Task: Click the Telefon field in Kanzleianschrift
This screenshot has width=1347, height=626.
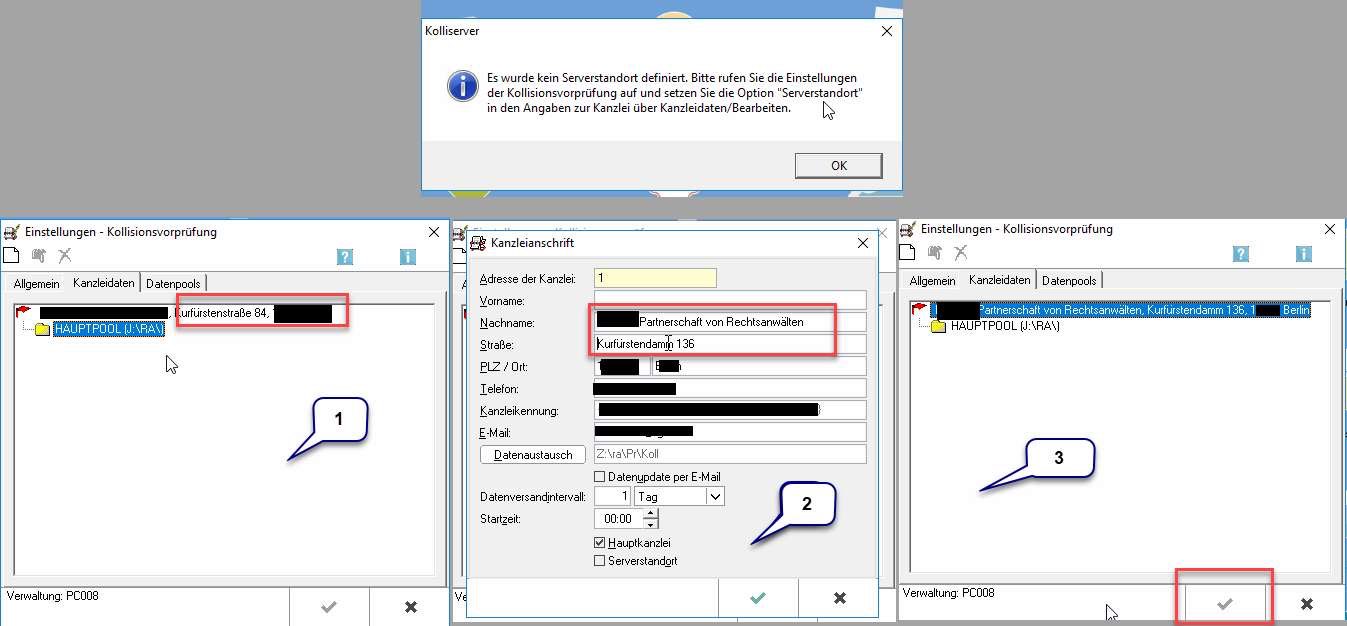Action: coord(730,389)
